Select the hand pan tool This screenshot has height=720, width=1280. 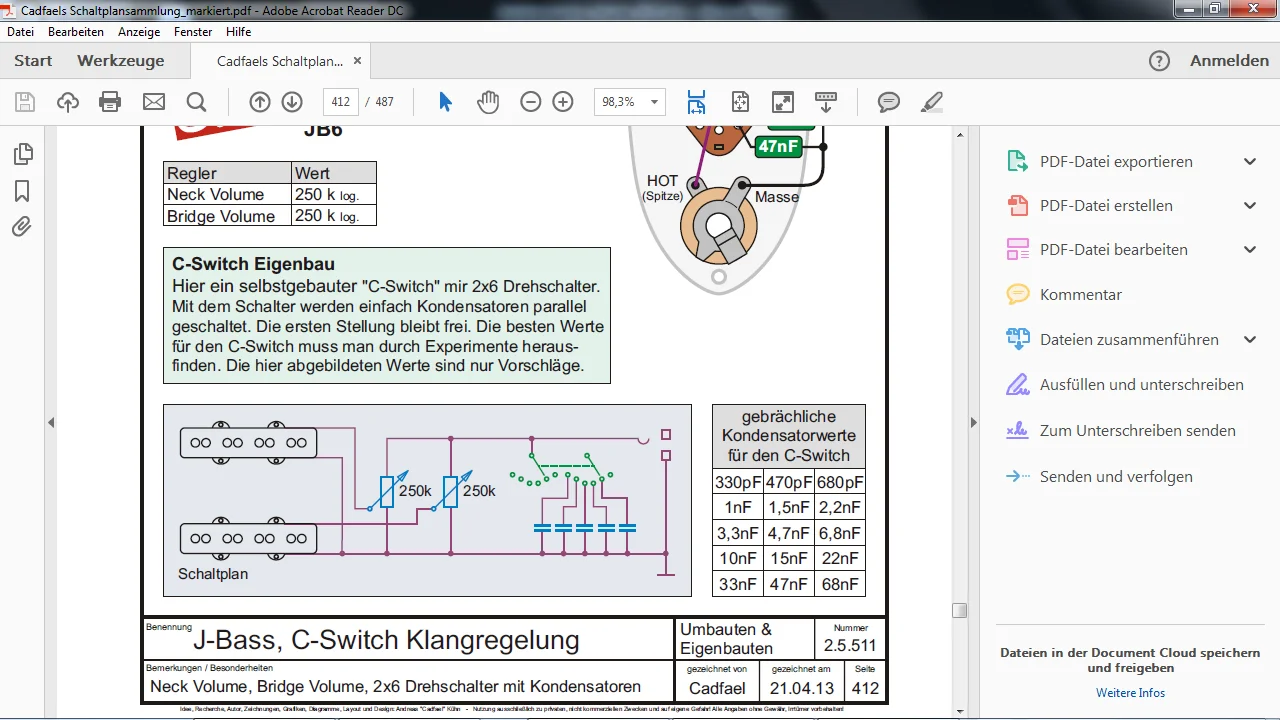point(488,102)
